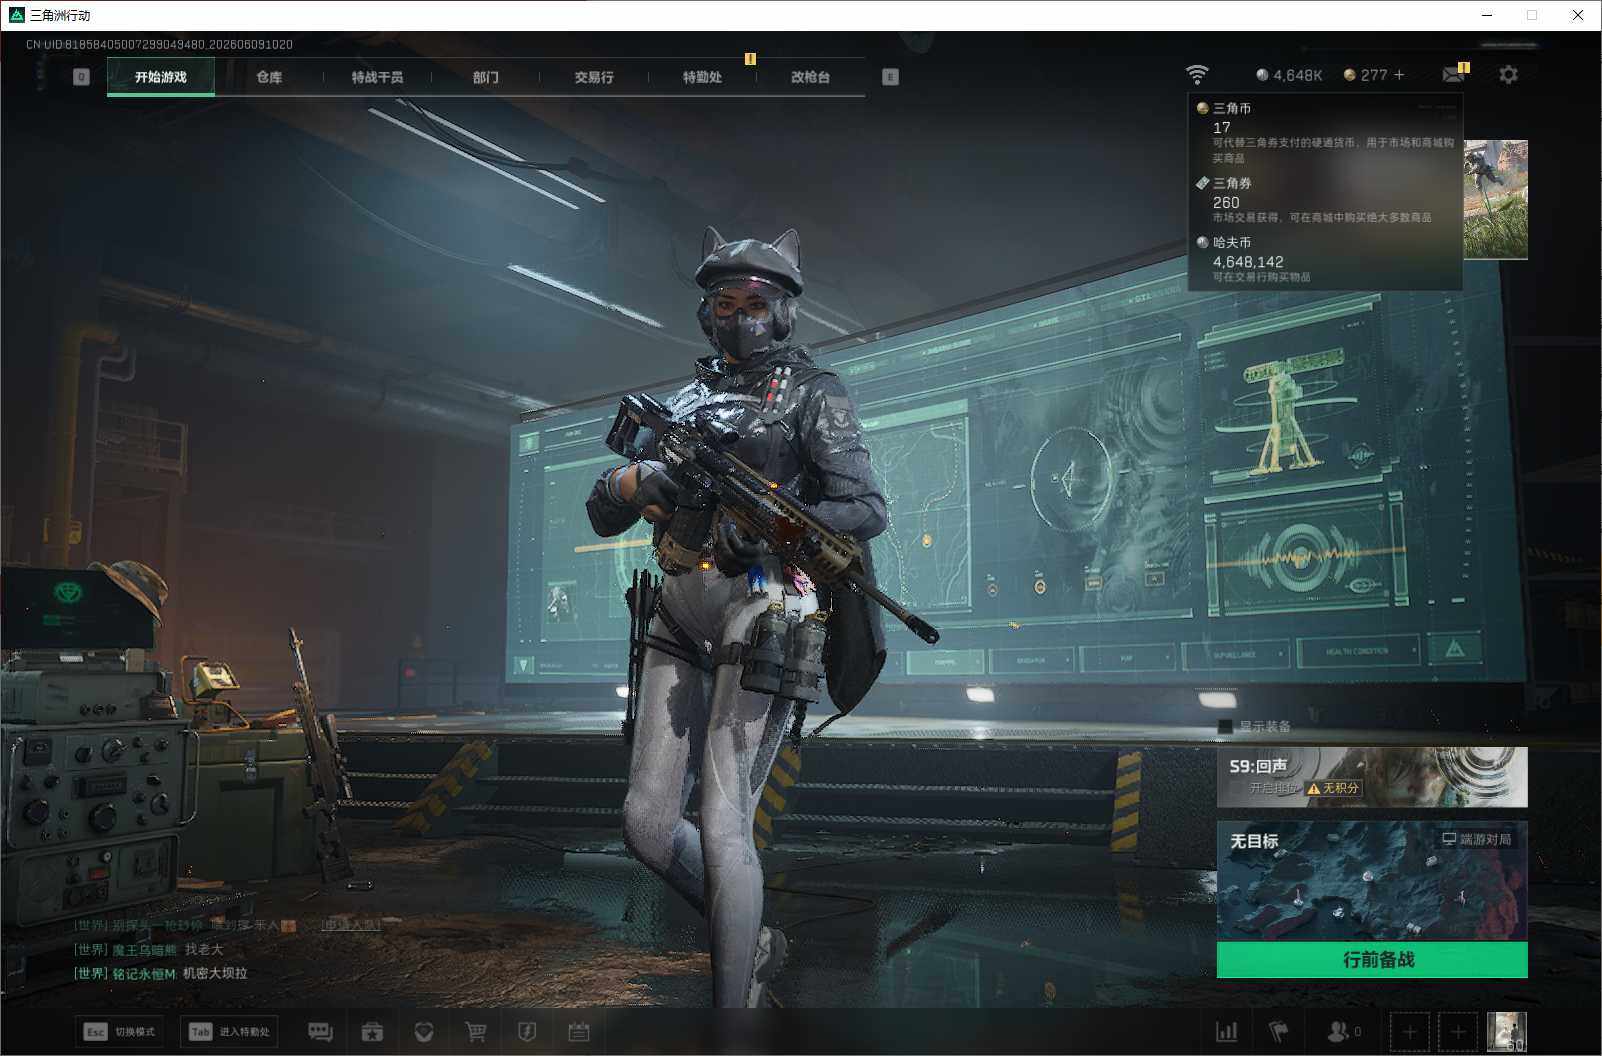
Task: Open the shopping cart store icon
Action: 476,1032
